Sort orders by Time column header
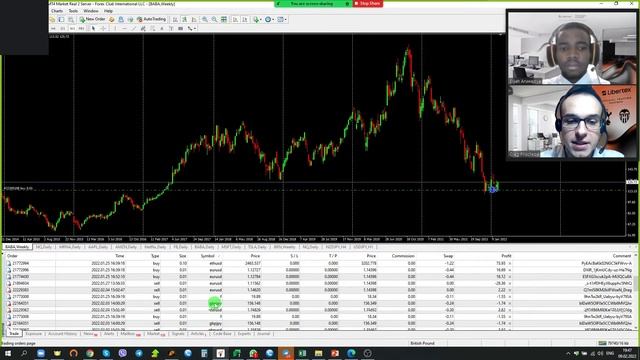 tap(120, 256)
